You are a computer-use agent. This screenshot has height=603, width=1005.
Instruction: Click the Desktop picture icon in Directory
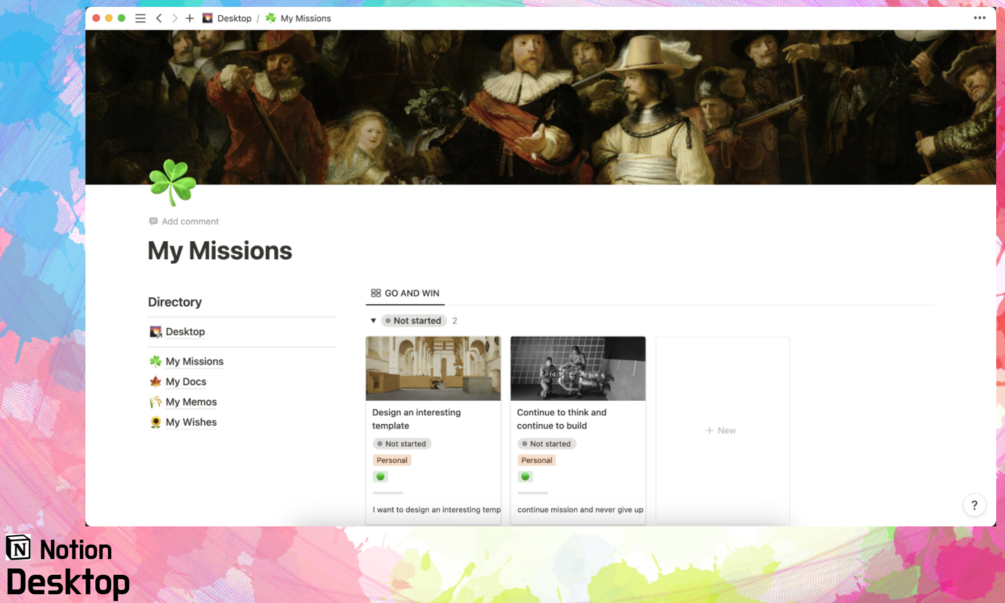[x=155, y=331]
